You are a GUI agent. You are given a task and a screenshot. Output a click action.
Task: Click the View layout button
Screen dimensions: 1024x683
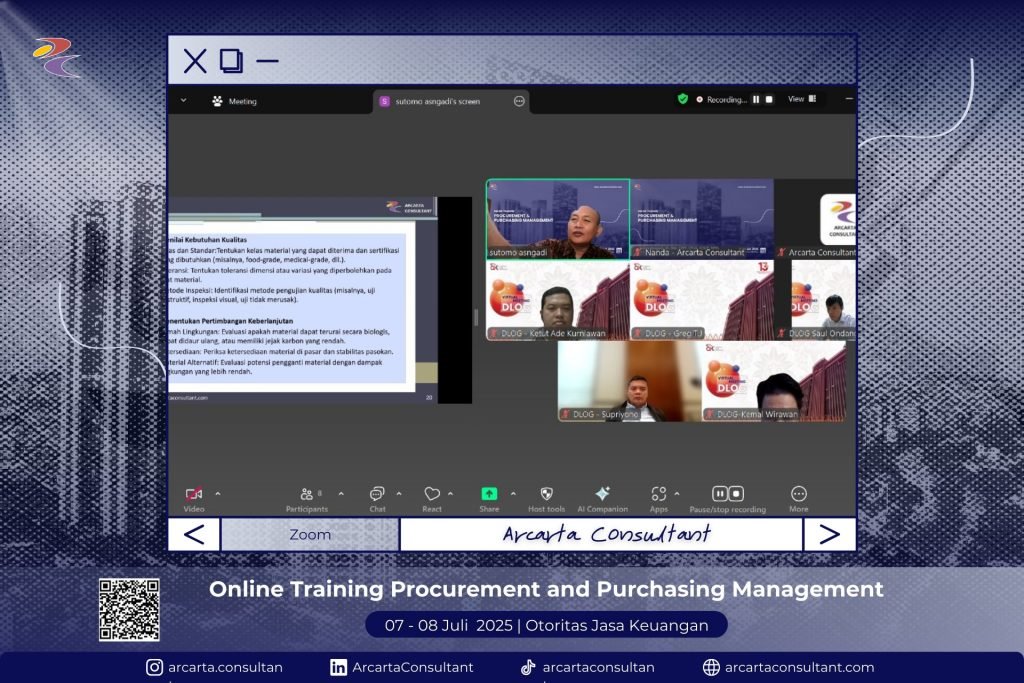pyautogui.click(x=801, y=99)
